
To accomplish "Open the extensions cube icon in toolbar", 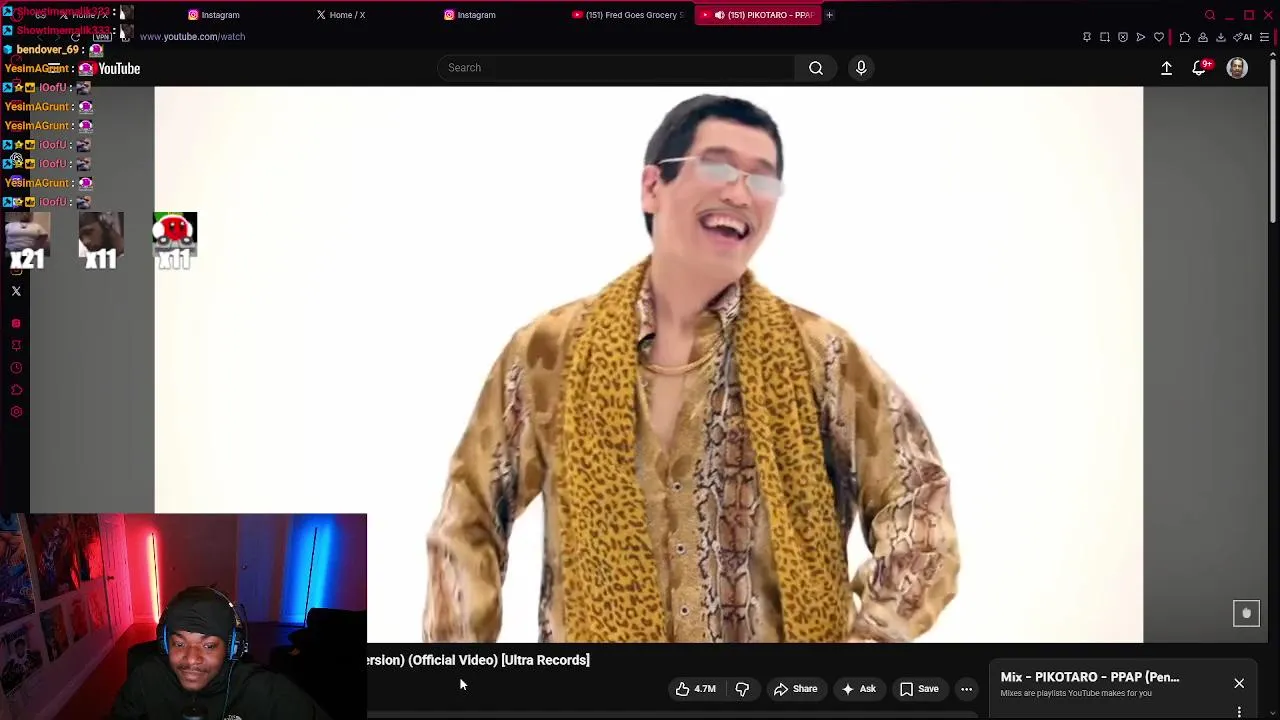I will coord(1185,37).
